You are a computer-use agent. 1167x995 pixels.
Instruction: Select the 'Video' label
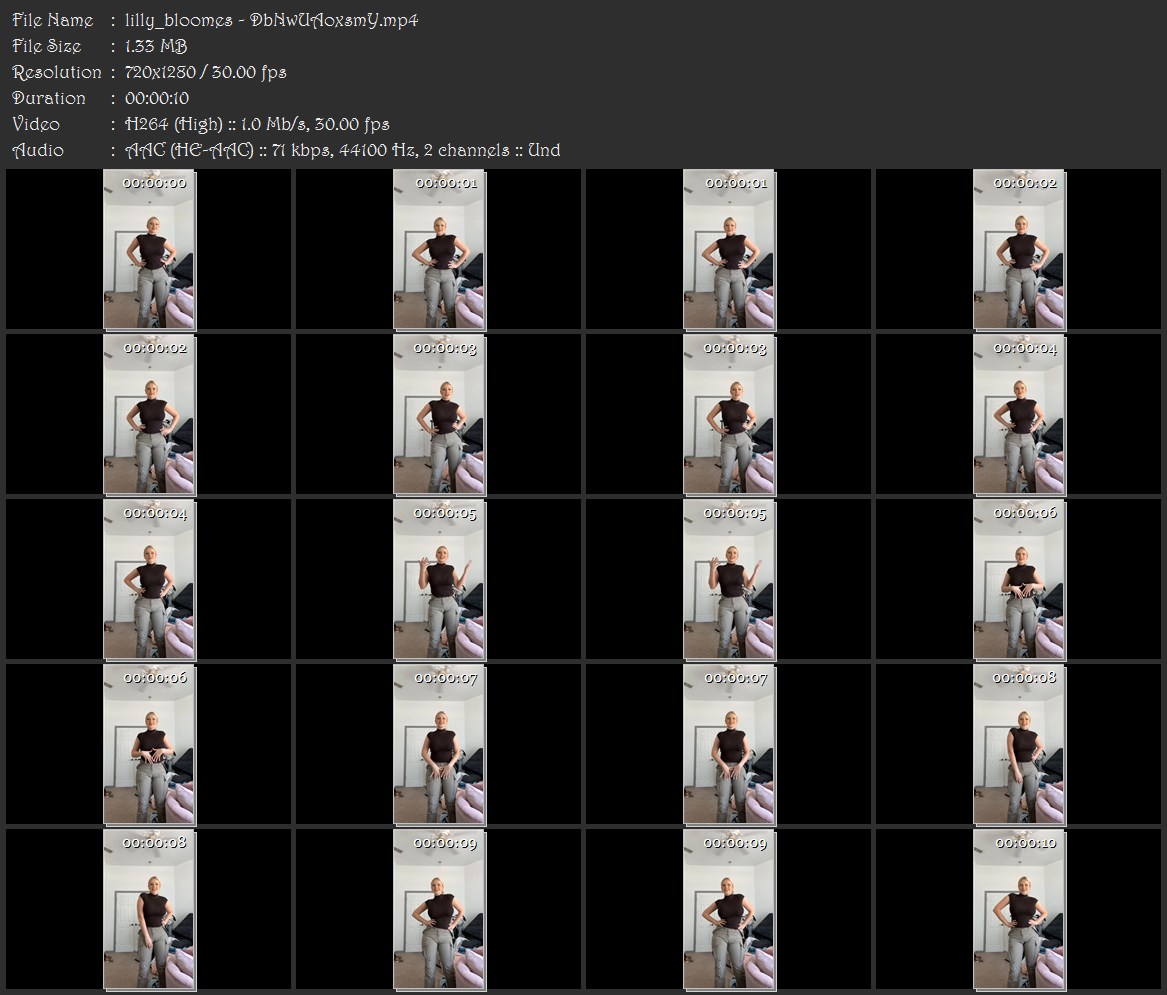pyautogui.click(x=36, y=124)
